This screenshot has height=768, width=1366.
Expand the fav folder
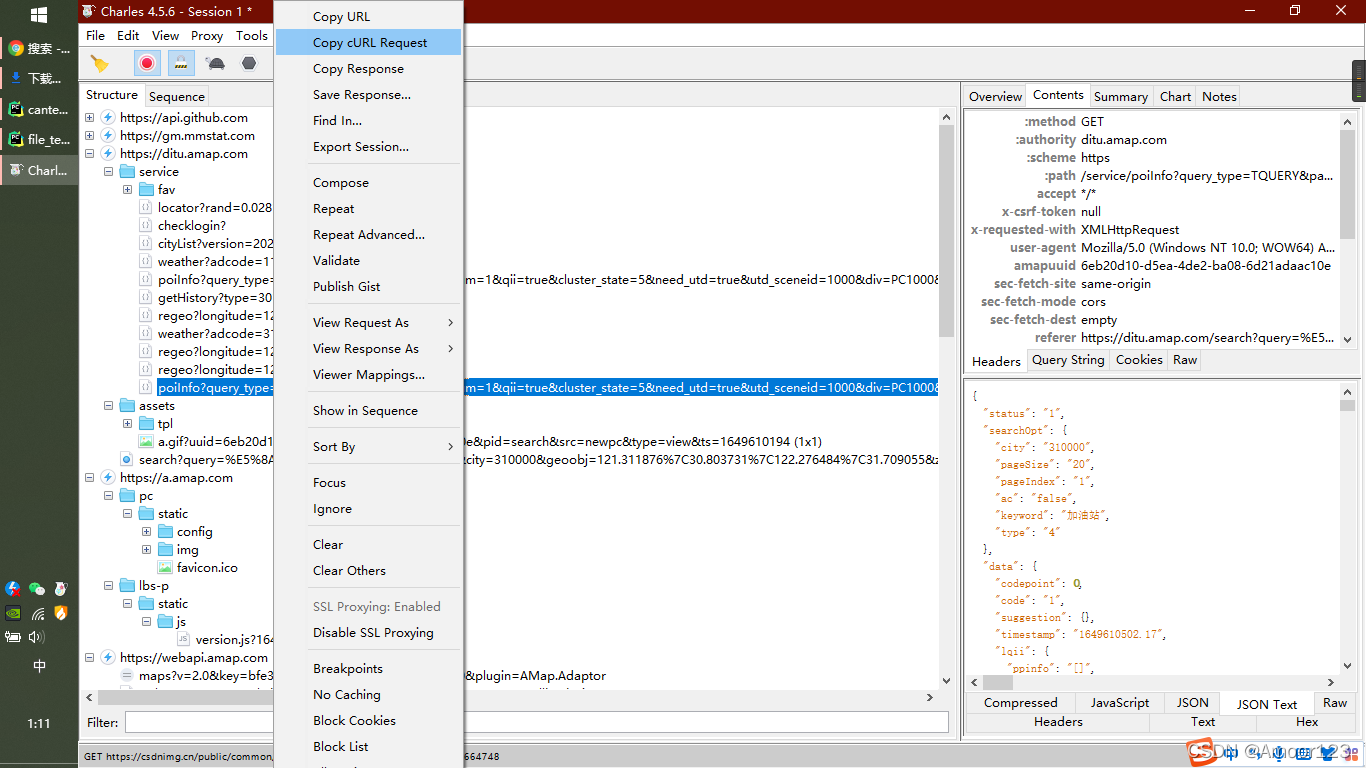[128, 190]
